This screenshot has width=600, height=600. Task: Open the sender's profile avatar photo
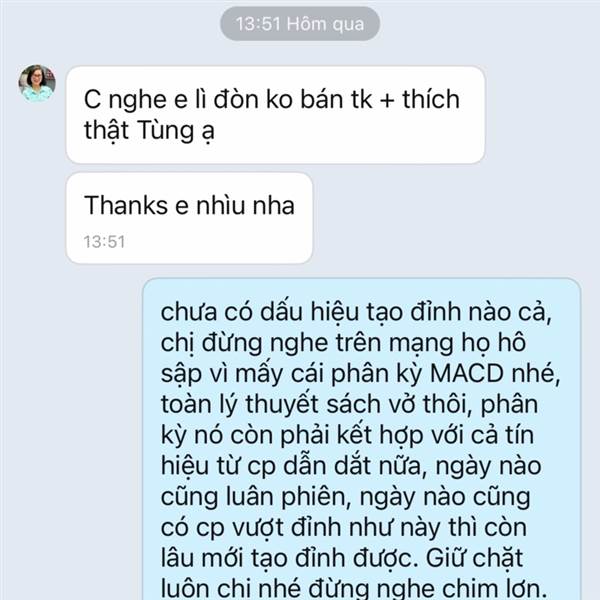[37, 83]
